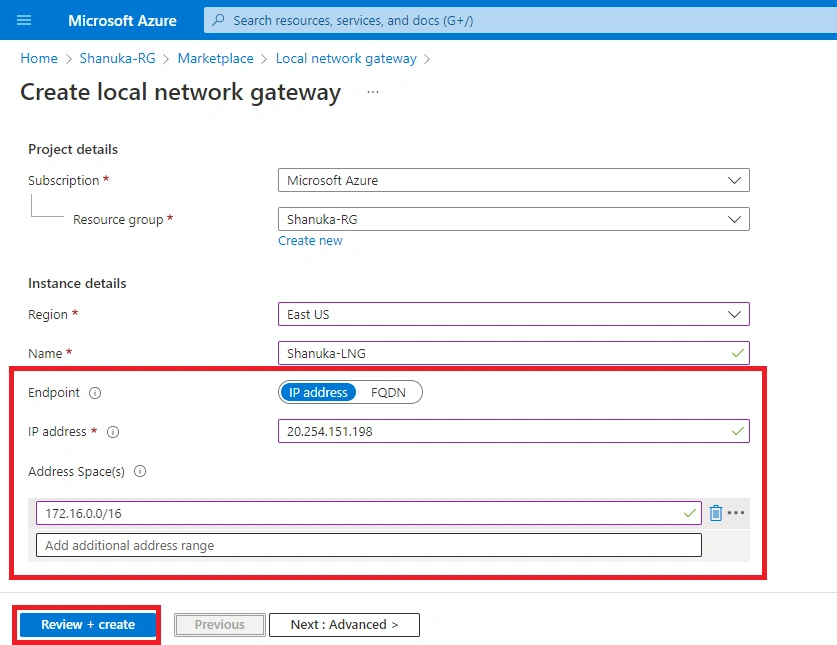Go to the Home breadcrumb
The image size is (837, 645).
pyautogui.click(x=39, y=58)
